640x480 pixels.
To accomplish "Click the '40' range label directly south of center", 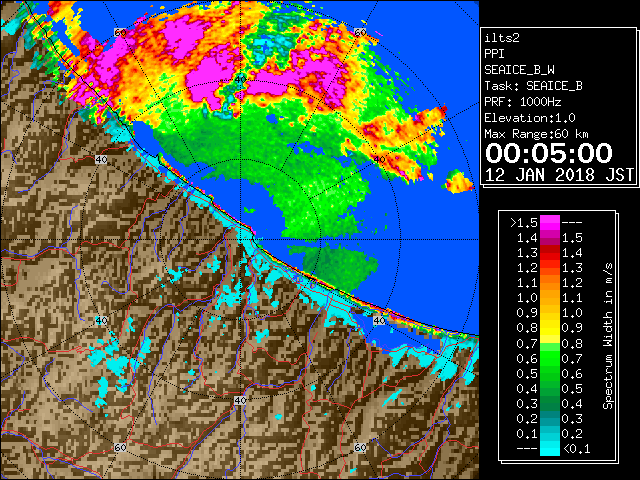I will pyautogui.click(x=240, y=400).
